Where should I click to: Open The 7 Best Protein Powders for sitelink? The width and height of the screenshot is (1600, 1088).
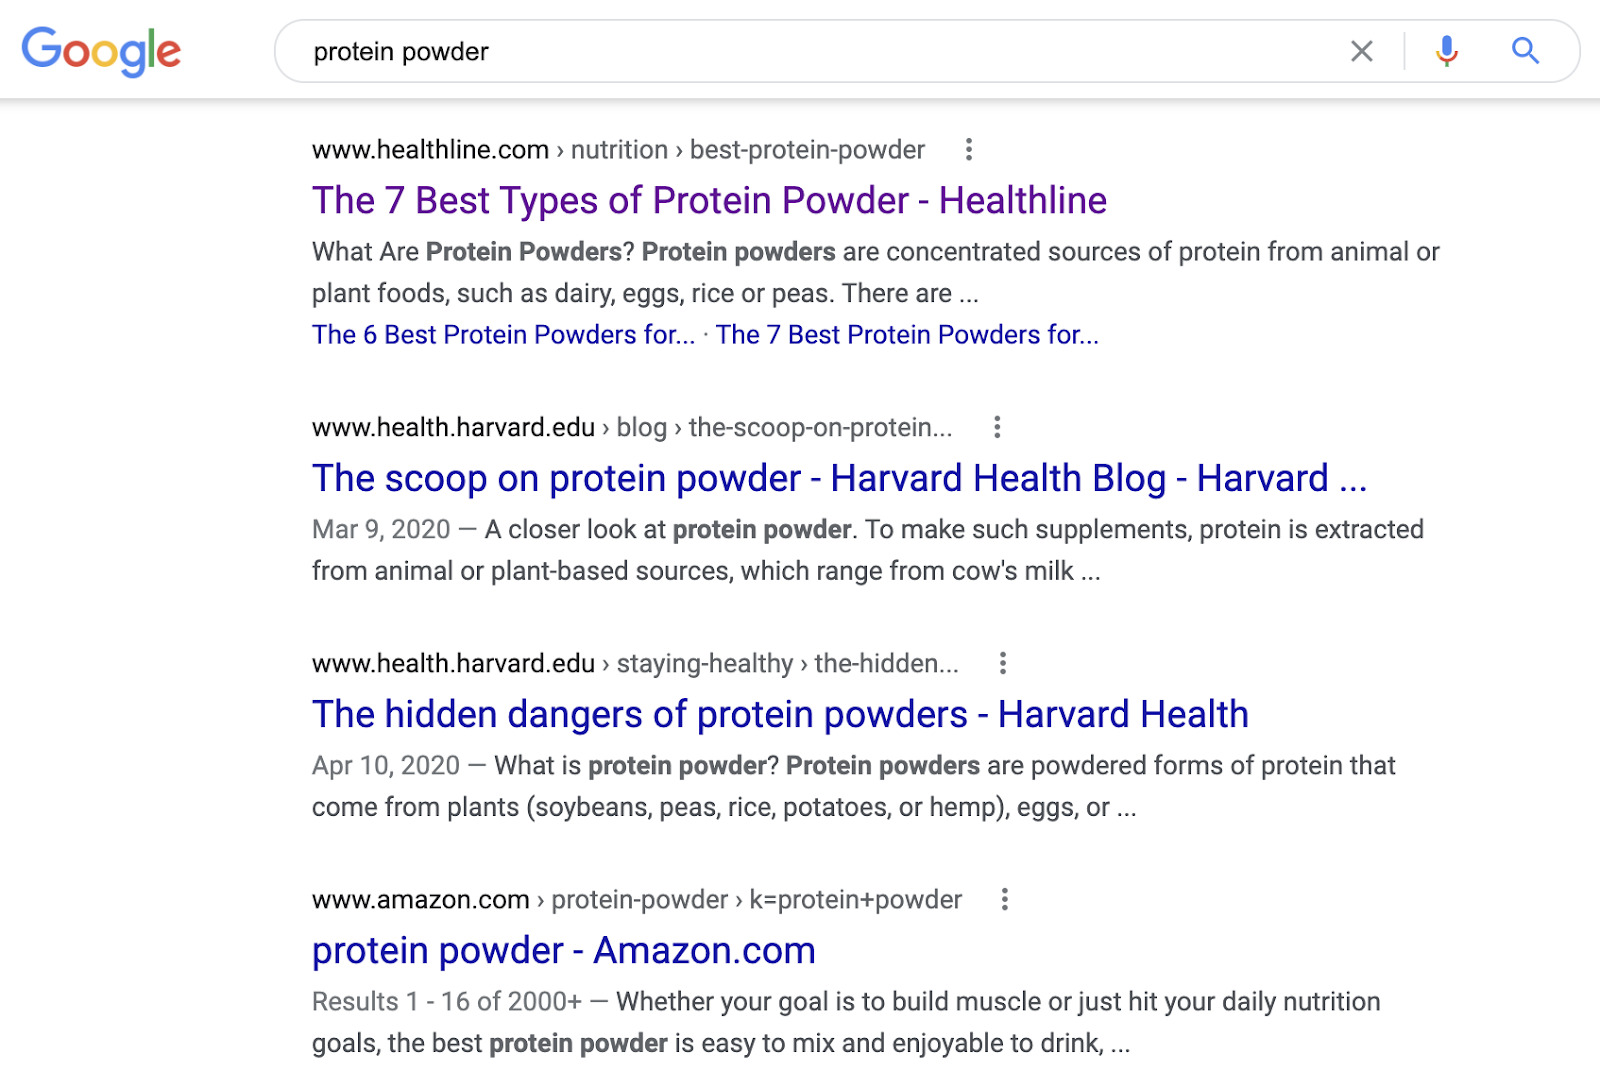(x=907, y=335)
